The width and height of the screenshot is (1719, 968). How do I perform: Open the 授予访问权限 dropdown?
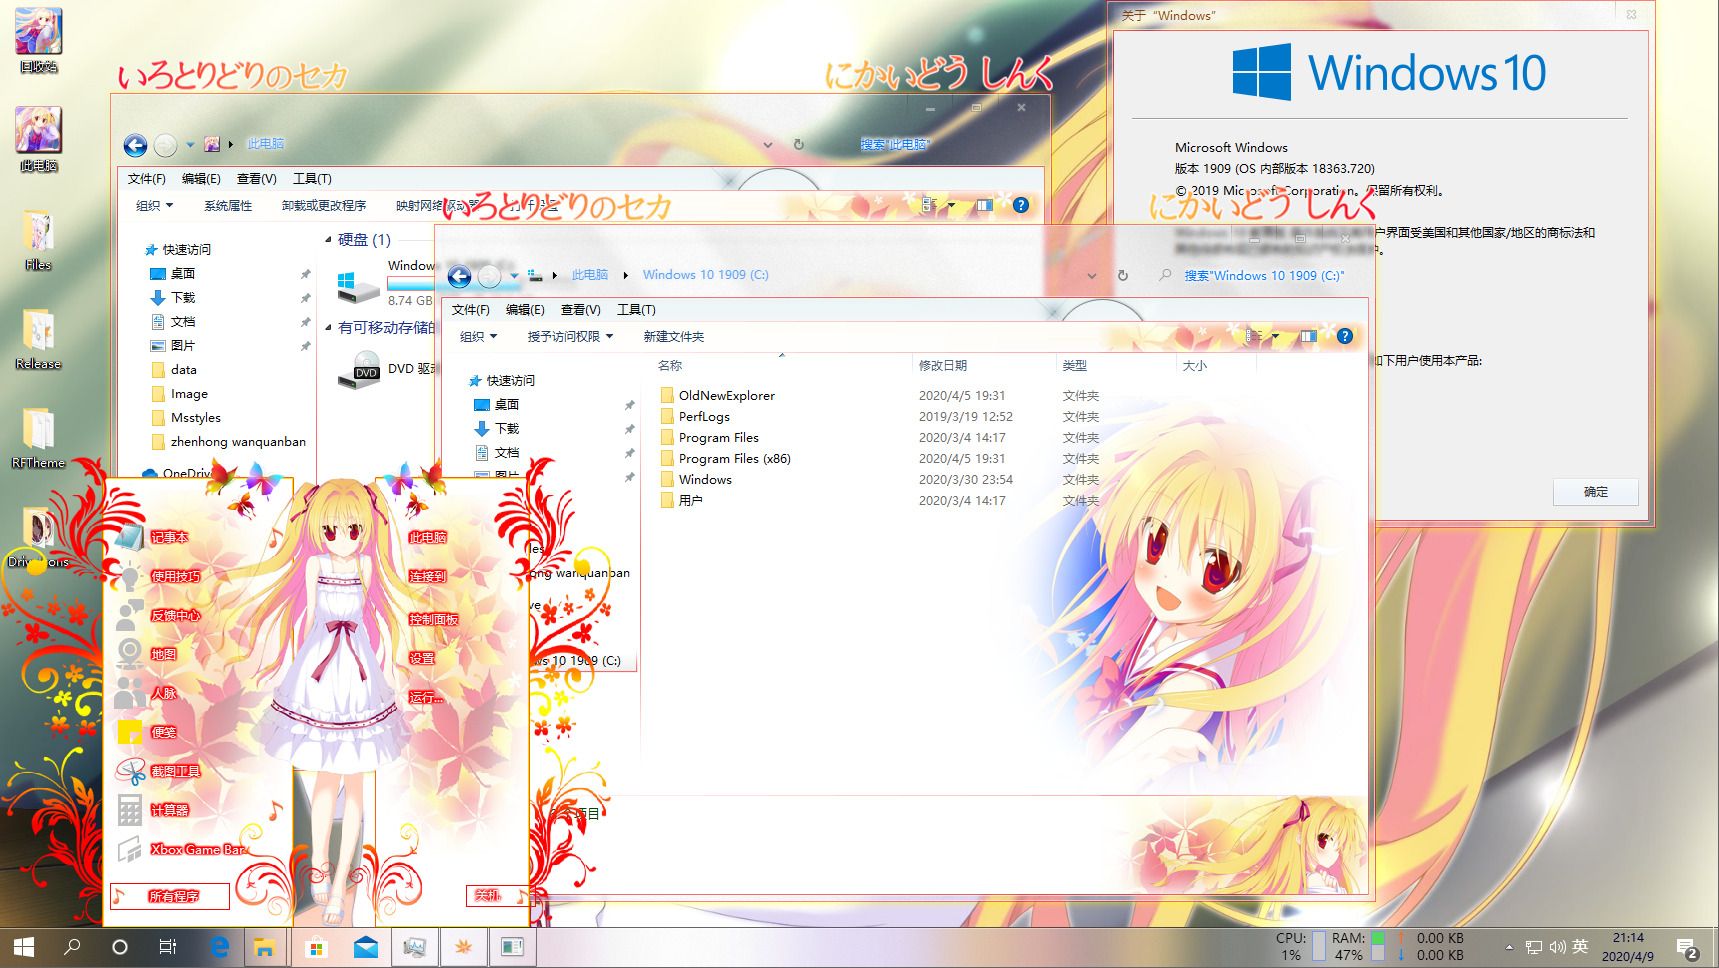coord(570,337)
